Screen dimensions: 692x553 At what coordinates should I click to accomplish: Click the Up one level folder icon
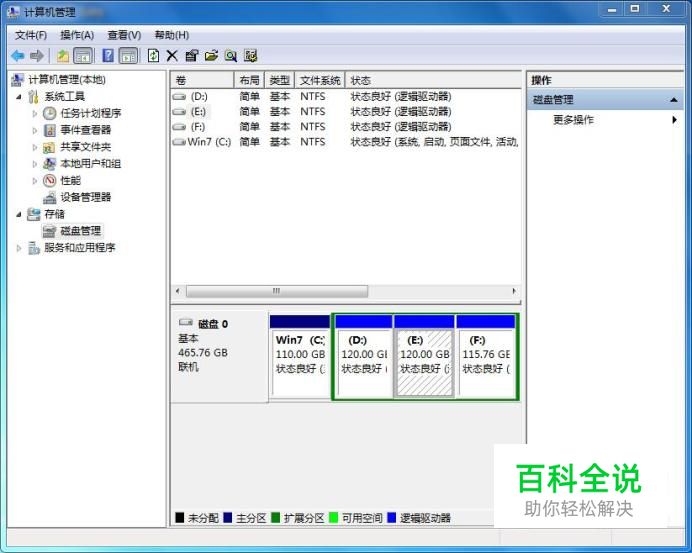63,56
